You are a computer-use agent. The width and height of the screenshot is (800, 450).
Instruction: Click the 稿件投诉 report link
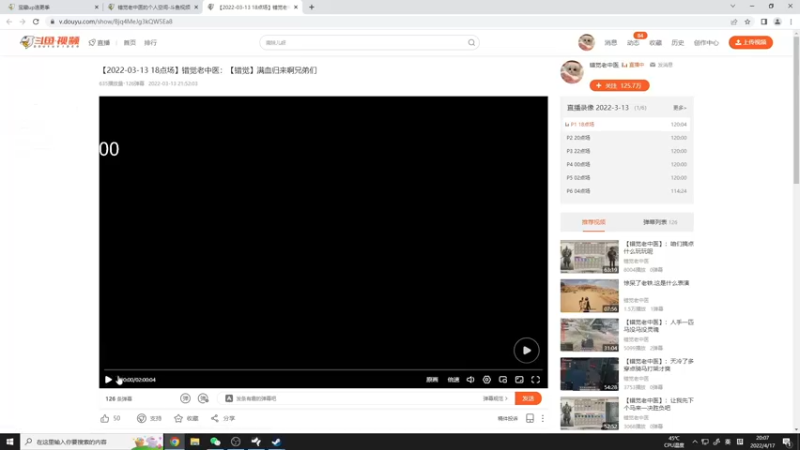tap(507, 418)
